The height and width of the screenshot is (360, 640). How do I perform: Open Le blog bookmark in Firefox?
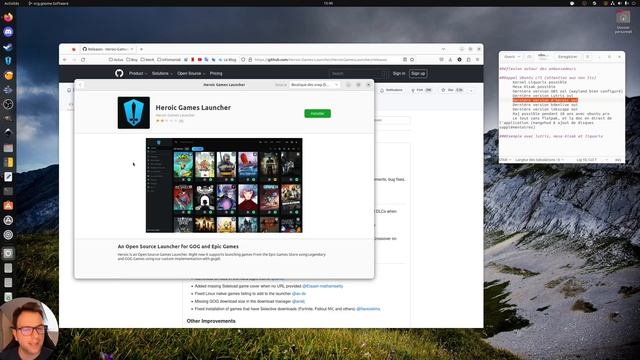228,60
